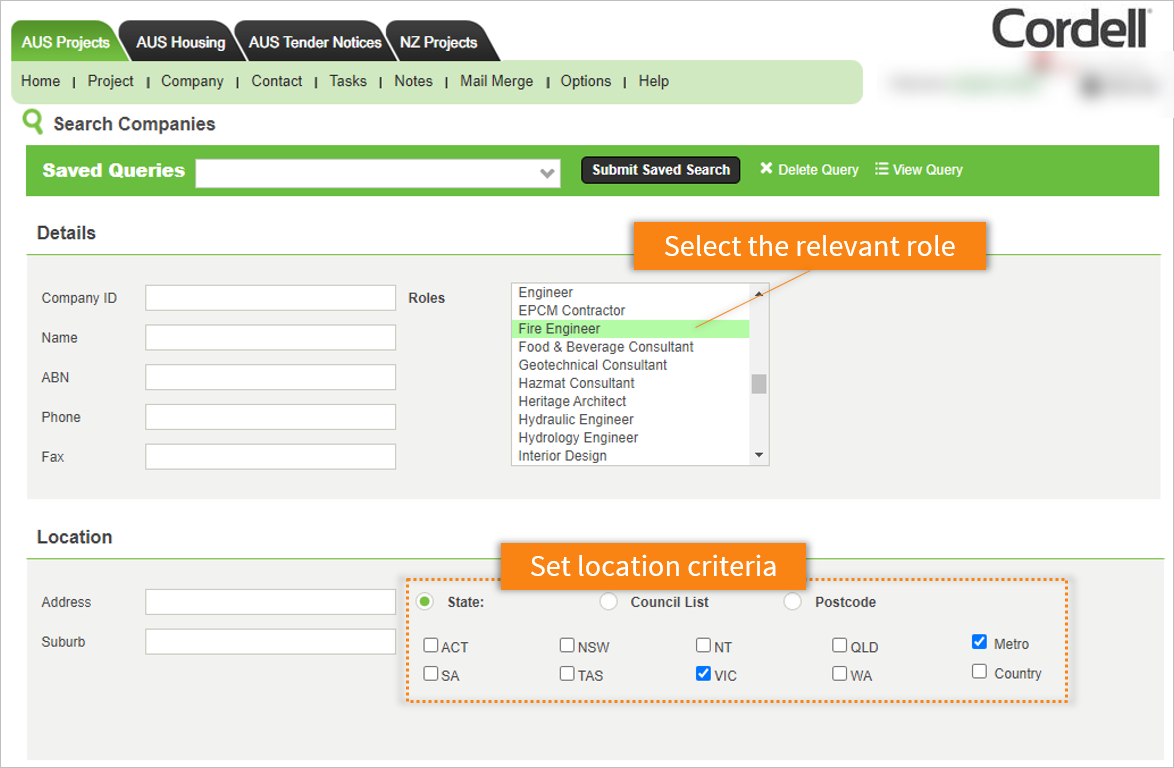This screenshot has width=1174, height=768.
Task: Select the Postcode radio button
Action: click(792, 601)
